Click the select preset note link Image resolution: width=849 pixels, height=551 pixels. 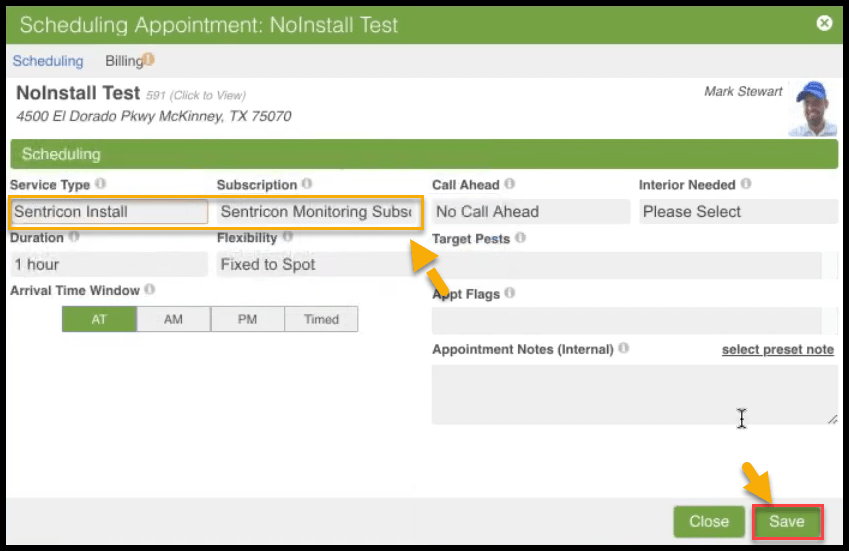pyautogui.click(x=777, y=350)
